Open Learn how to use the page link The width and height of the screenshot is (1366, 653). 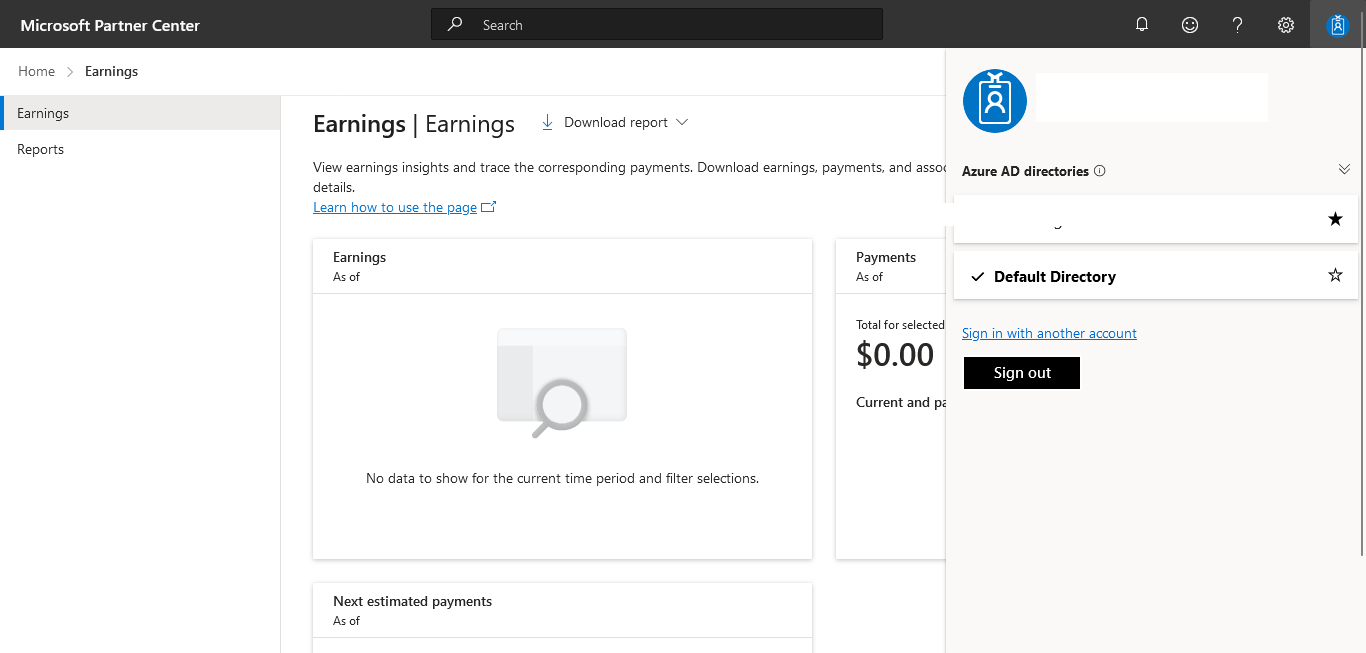pyautogui.click(x=395, y=207)
